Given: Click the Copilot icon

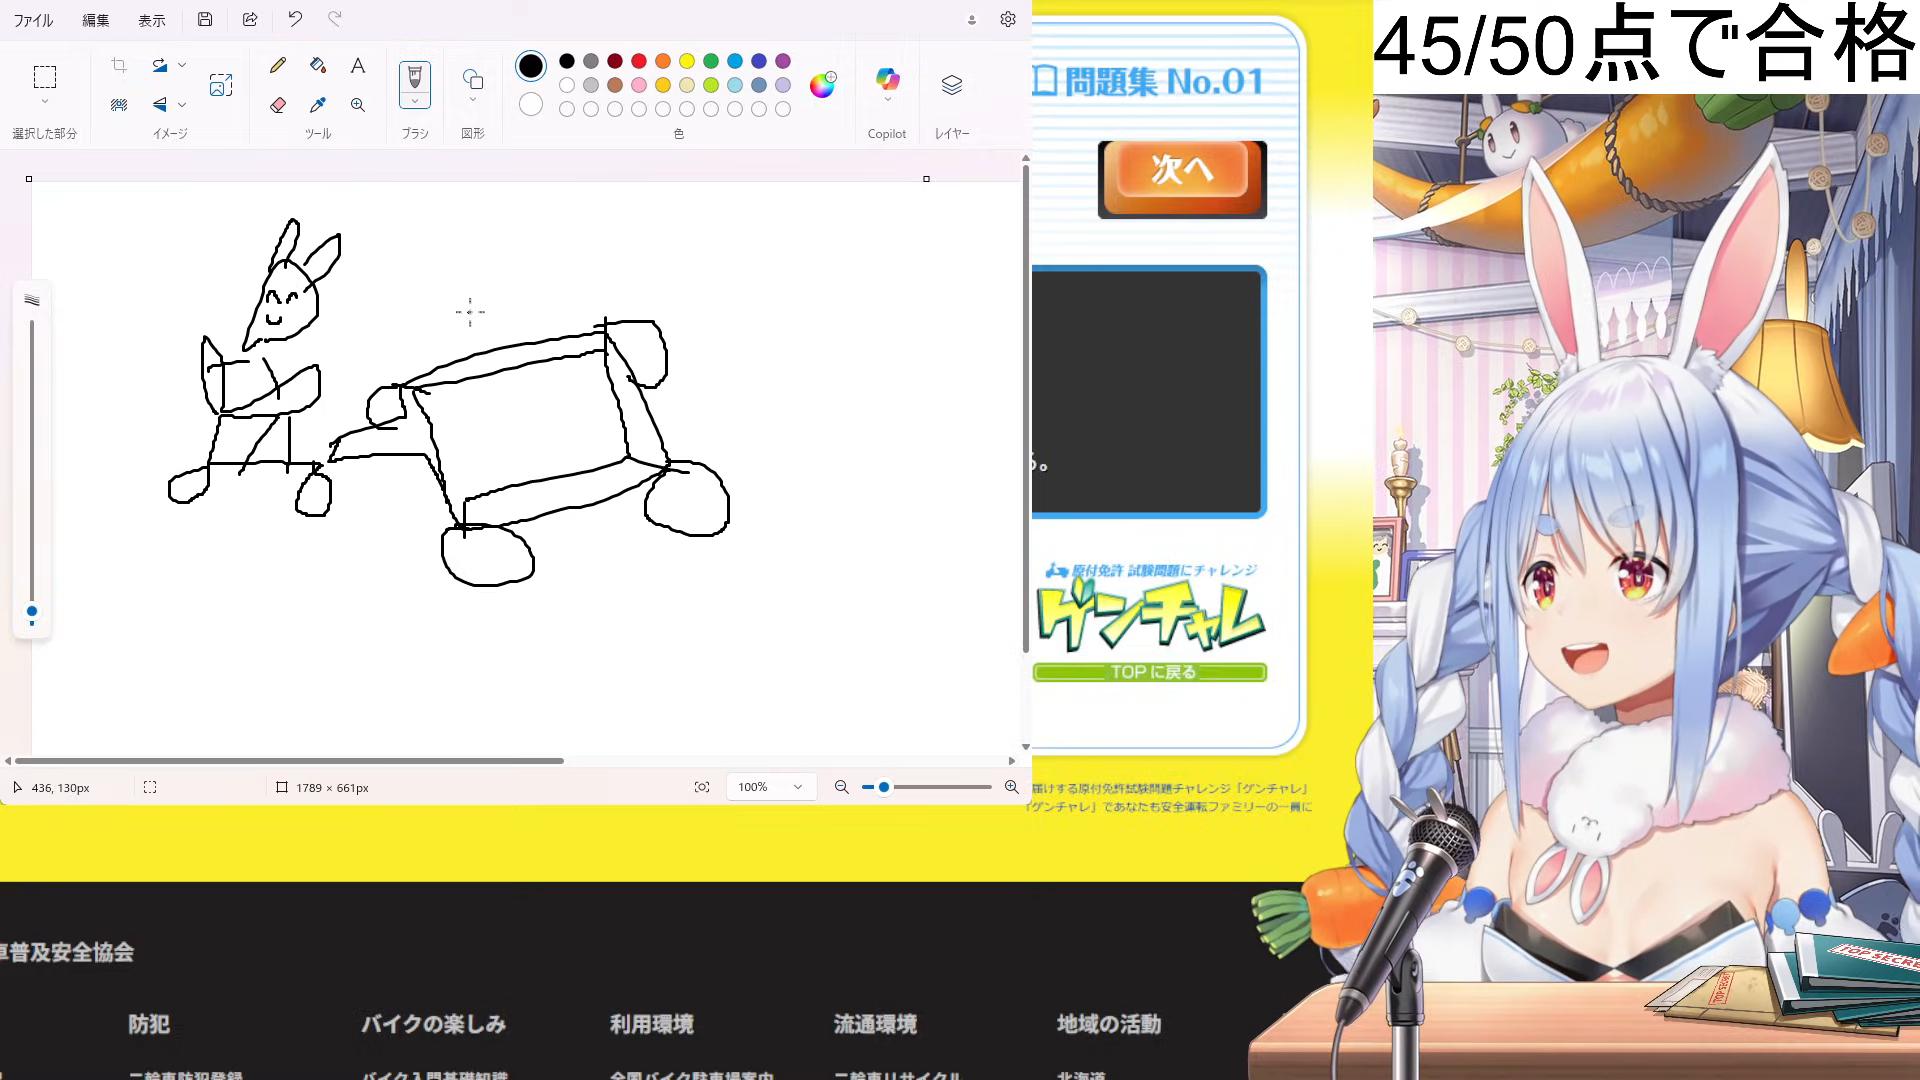Looking at the screenshot, I should pos(887,80).
